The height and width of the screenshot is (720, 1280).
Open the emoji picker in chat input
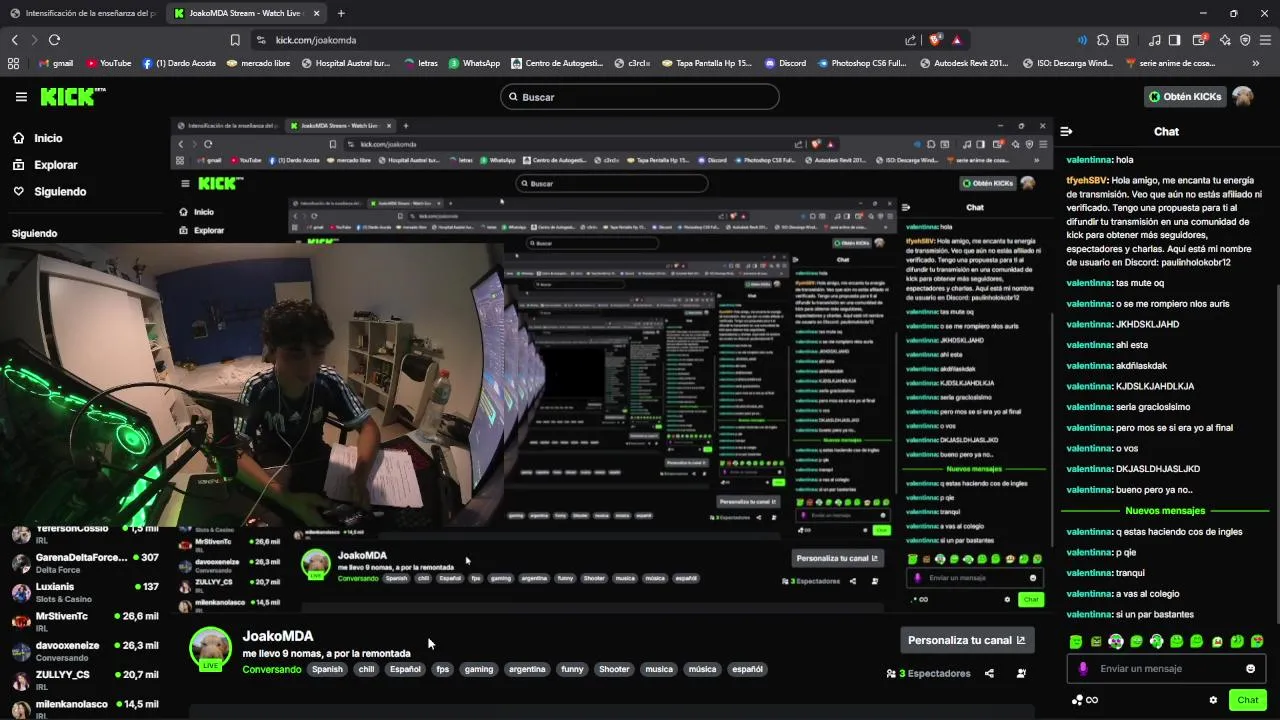coord(1250,669)
